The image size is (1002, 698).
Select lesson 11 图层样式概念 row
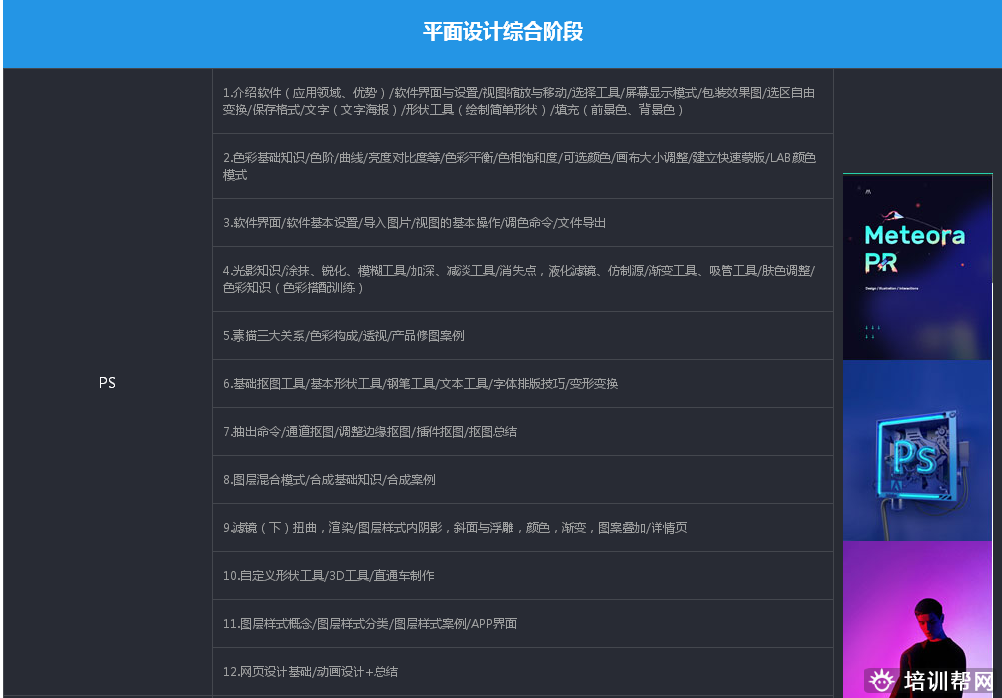tap(520, 623)
